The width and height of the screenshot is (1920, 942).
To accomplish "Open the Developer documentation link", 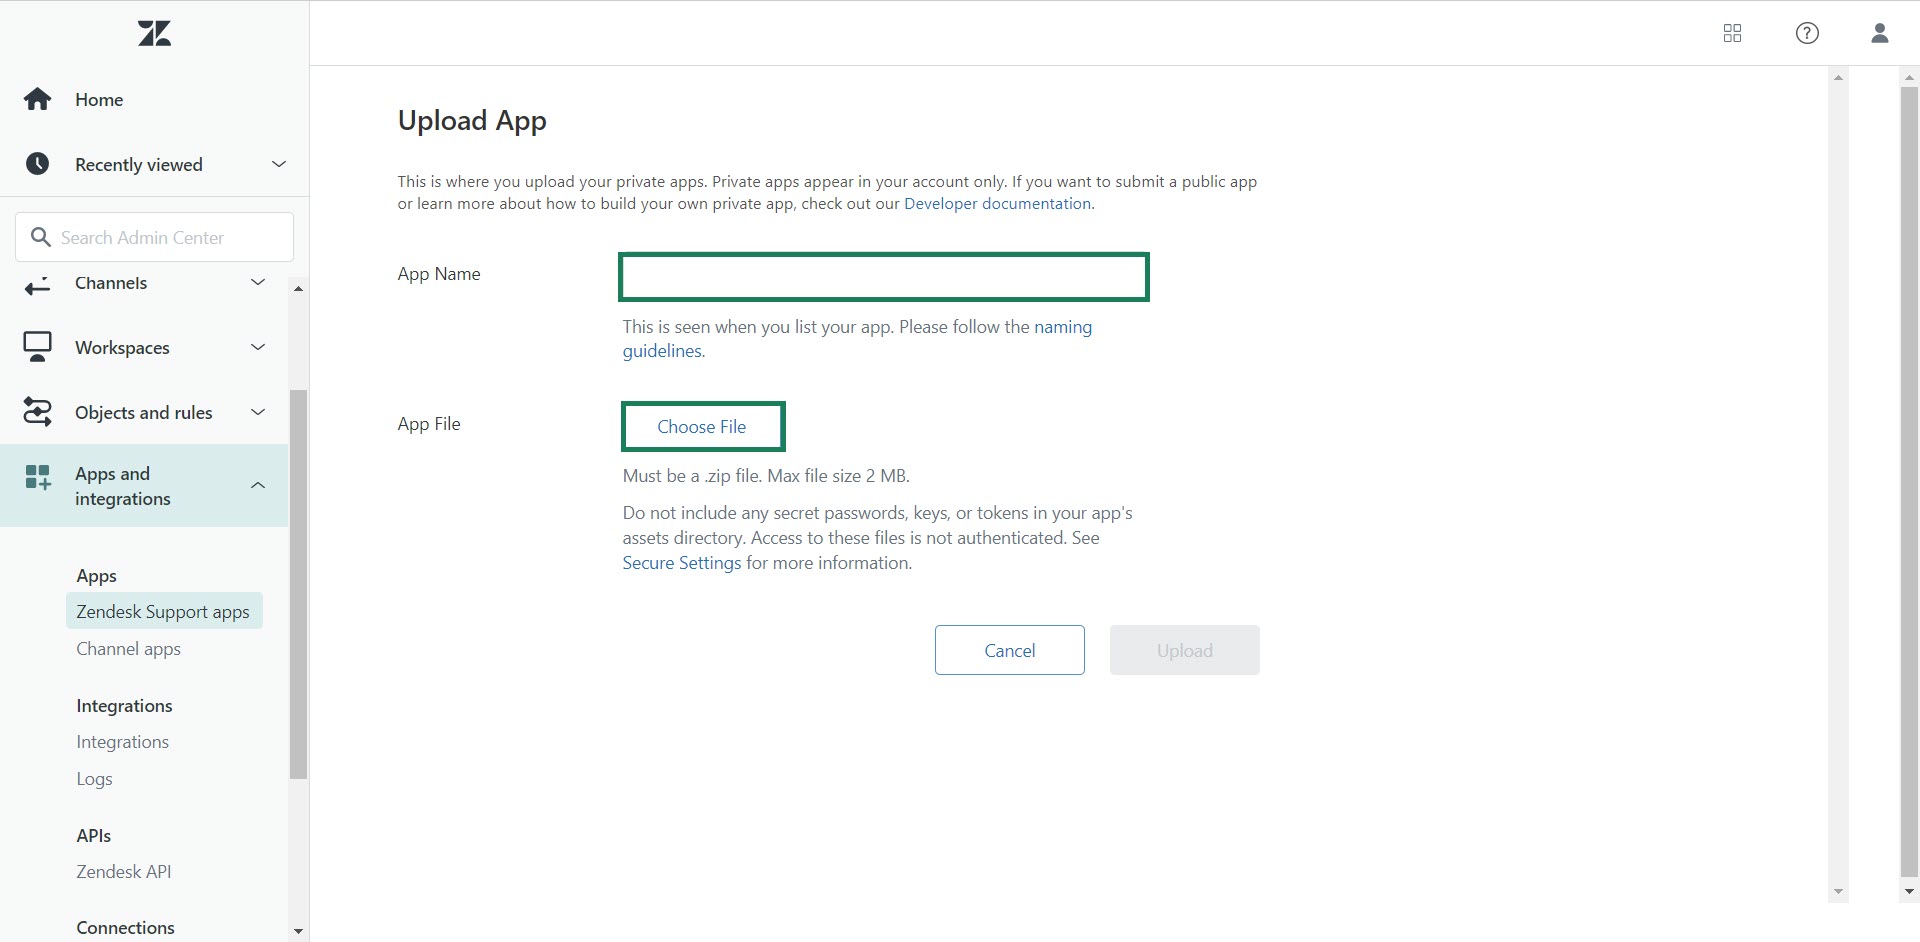I will (997, 204).
